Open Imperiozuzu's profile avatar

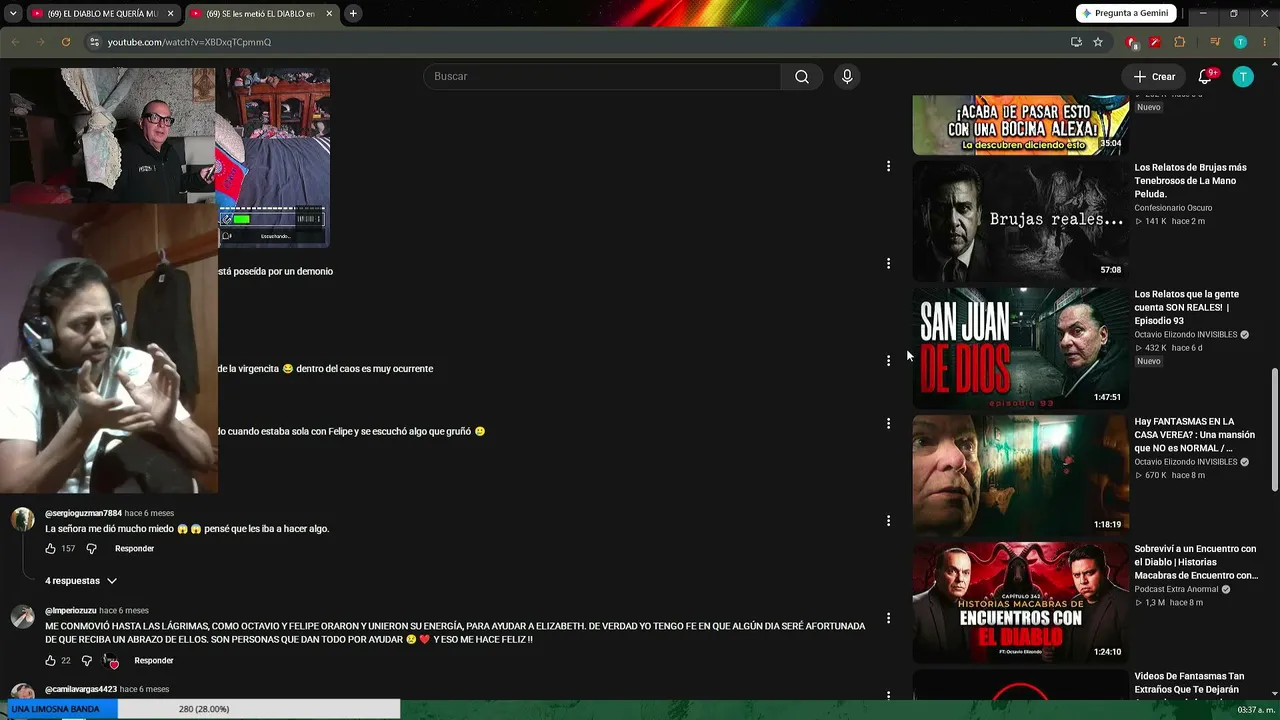click(x=22, y=616)
